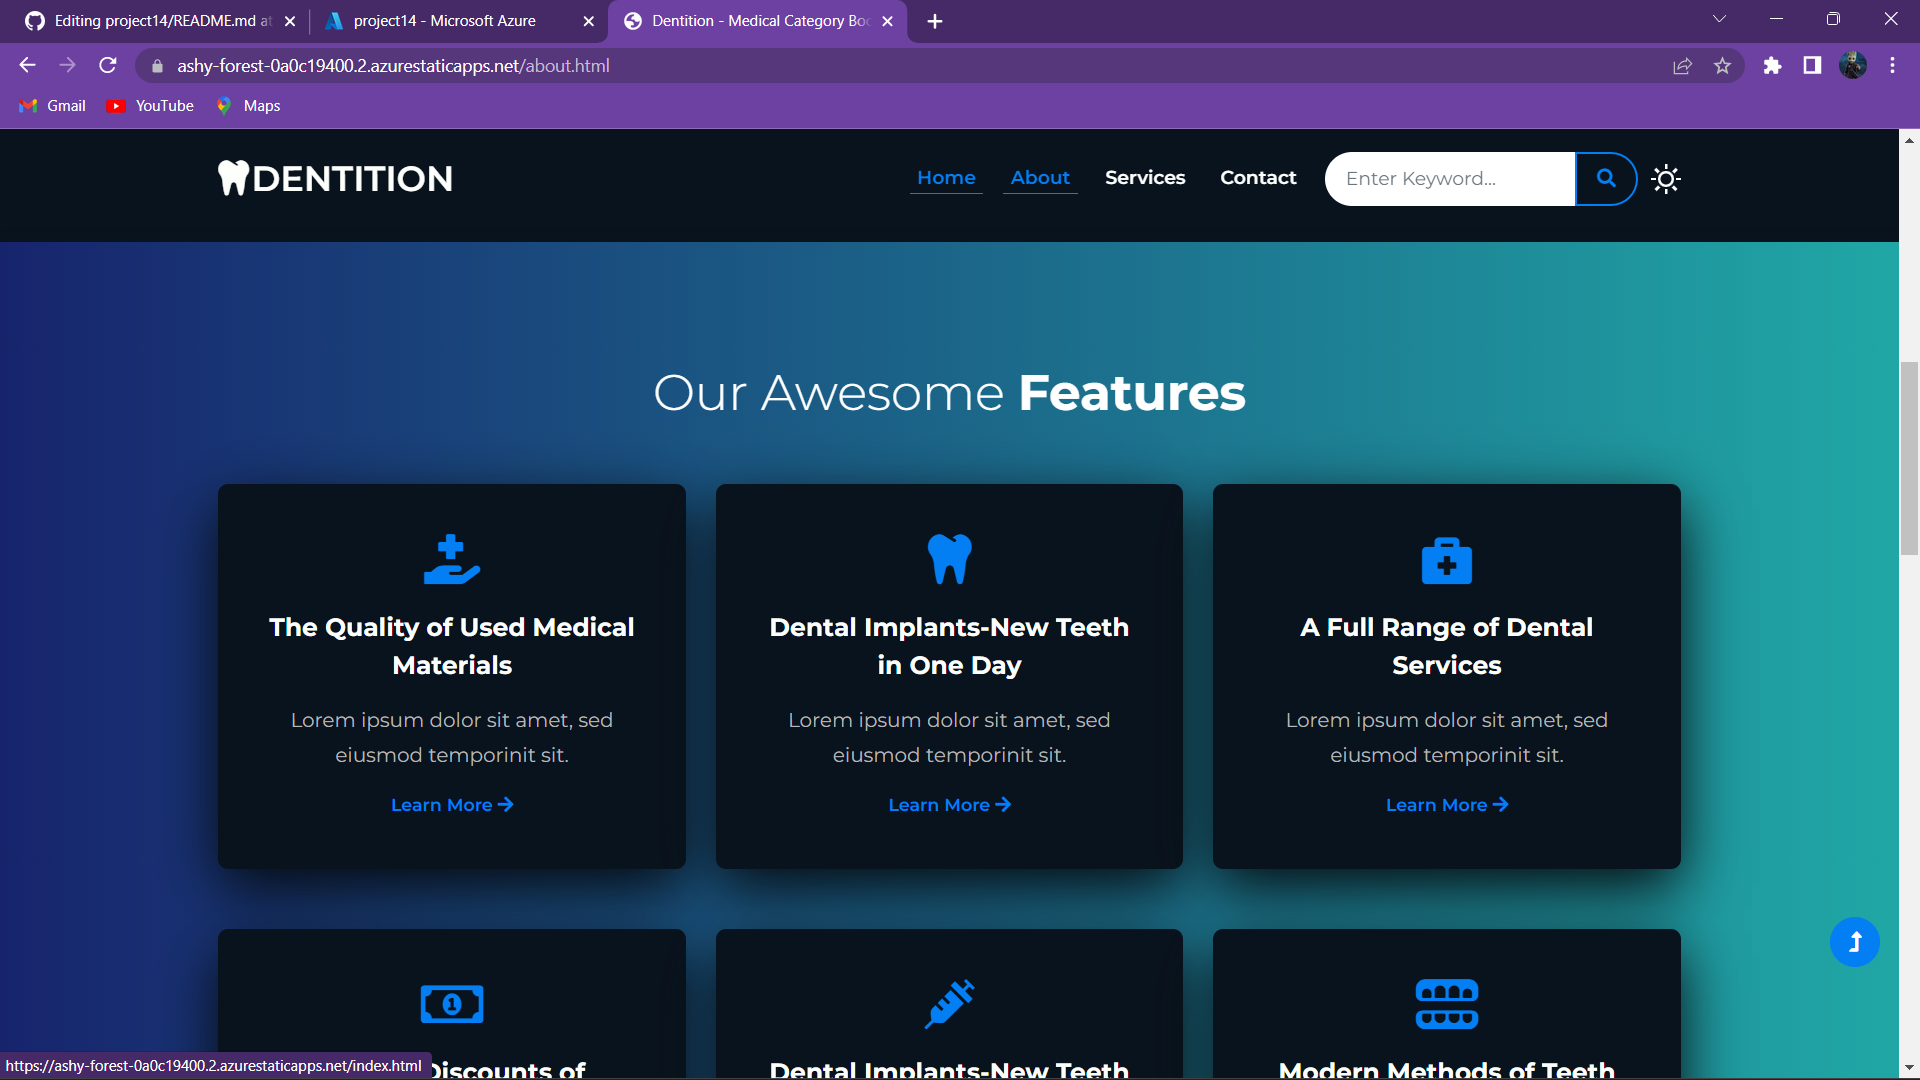Image resolution: width=1920 pixels, height=1080 pixels.
Task: Open Maps from the bookmarks bar
Action: point(247,106)
